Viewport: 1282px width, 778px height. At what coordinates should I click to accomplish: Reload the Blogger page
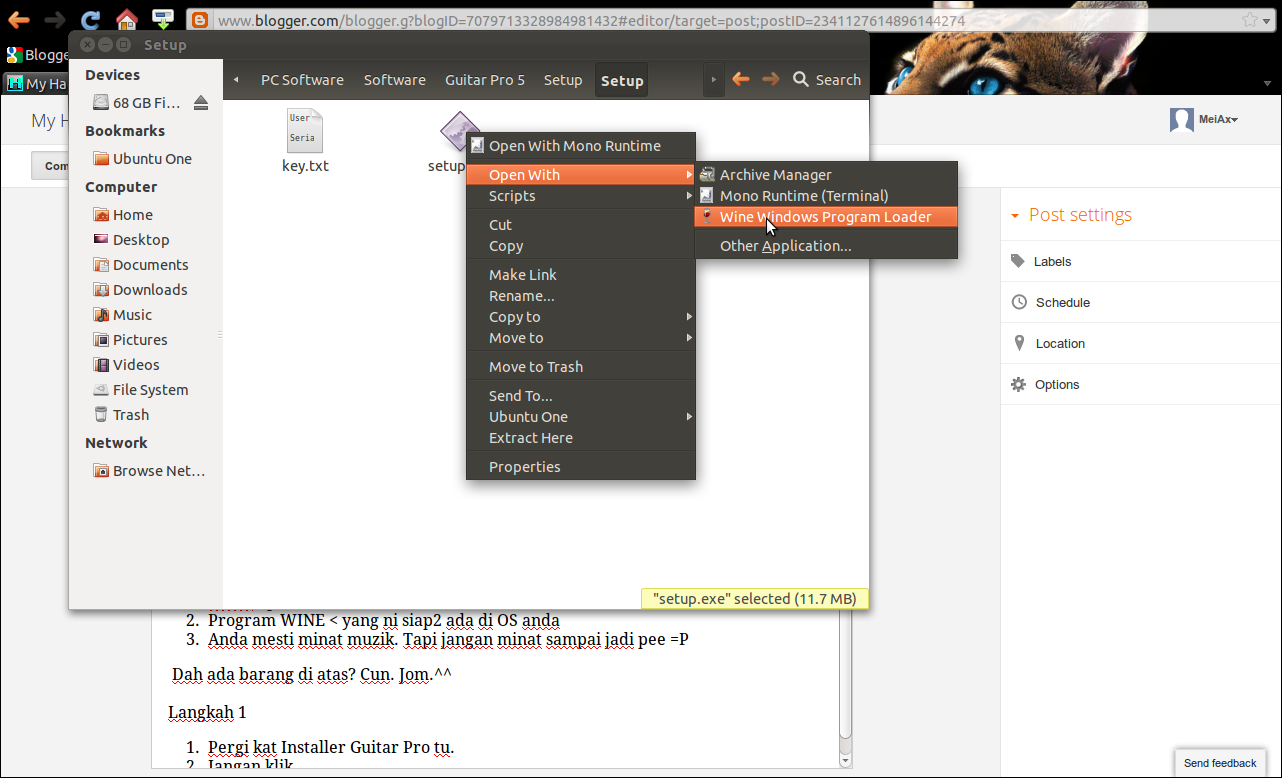[91, 20]
